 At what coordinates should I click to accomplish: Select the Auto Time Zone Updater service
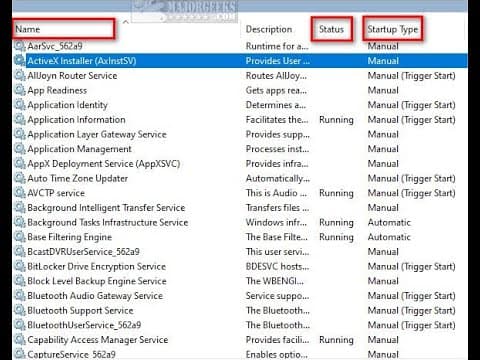pyautogui.click(x=78, y=178)
